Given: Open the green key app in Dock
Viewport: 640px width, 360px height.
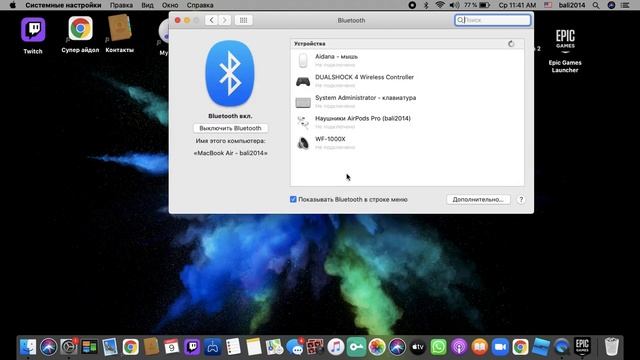Looking at the screenshot, I should click(356, 347).
